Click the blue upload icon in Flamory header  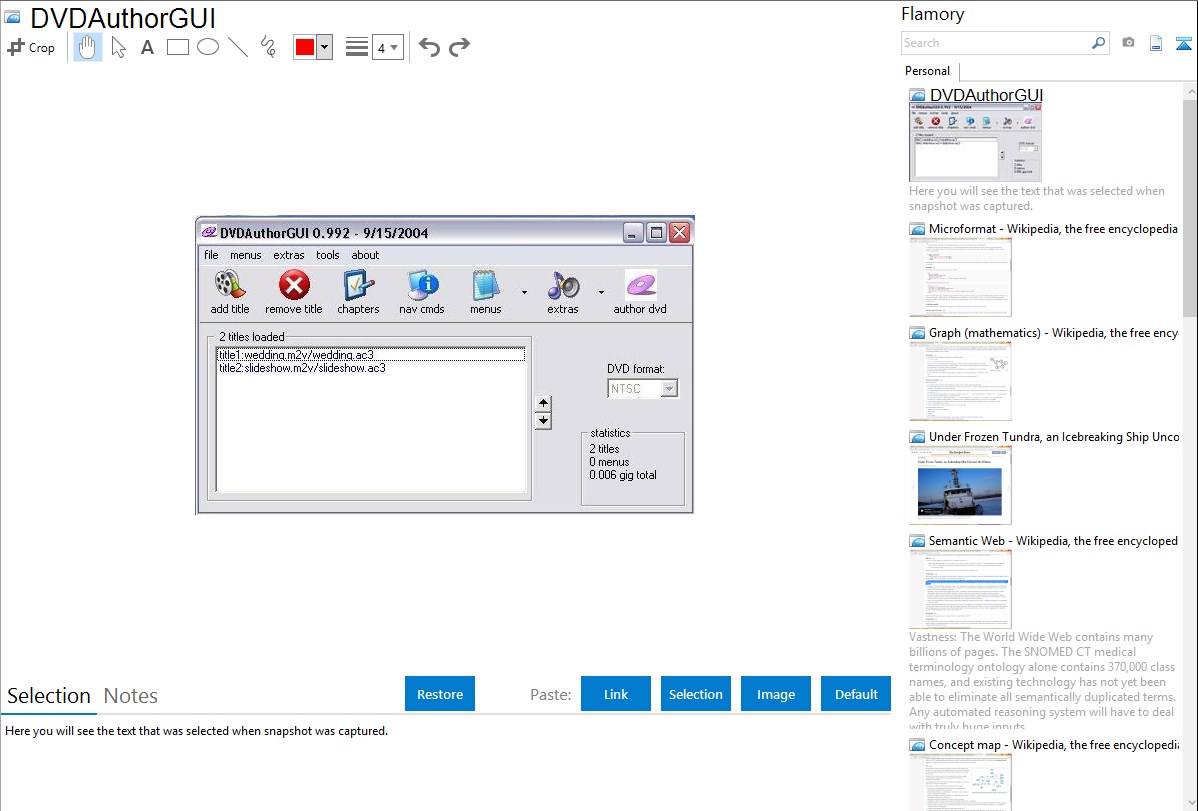(1183, 43)
